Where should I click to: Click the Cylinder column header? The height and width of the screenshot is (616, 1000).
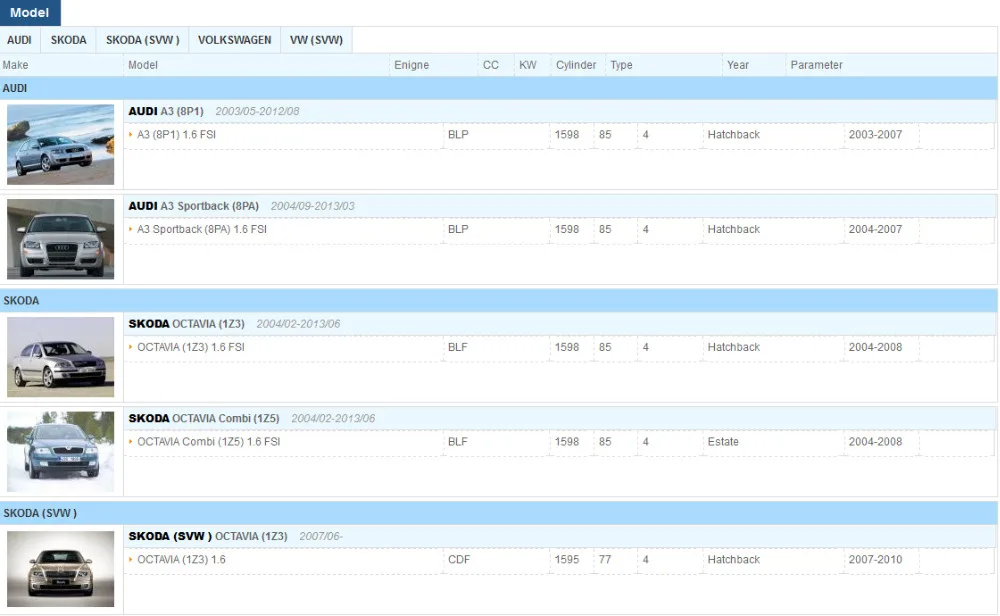tap(576, 65)
